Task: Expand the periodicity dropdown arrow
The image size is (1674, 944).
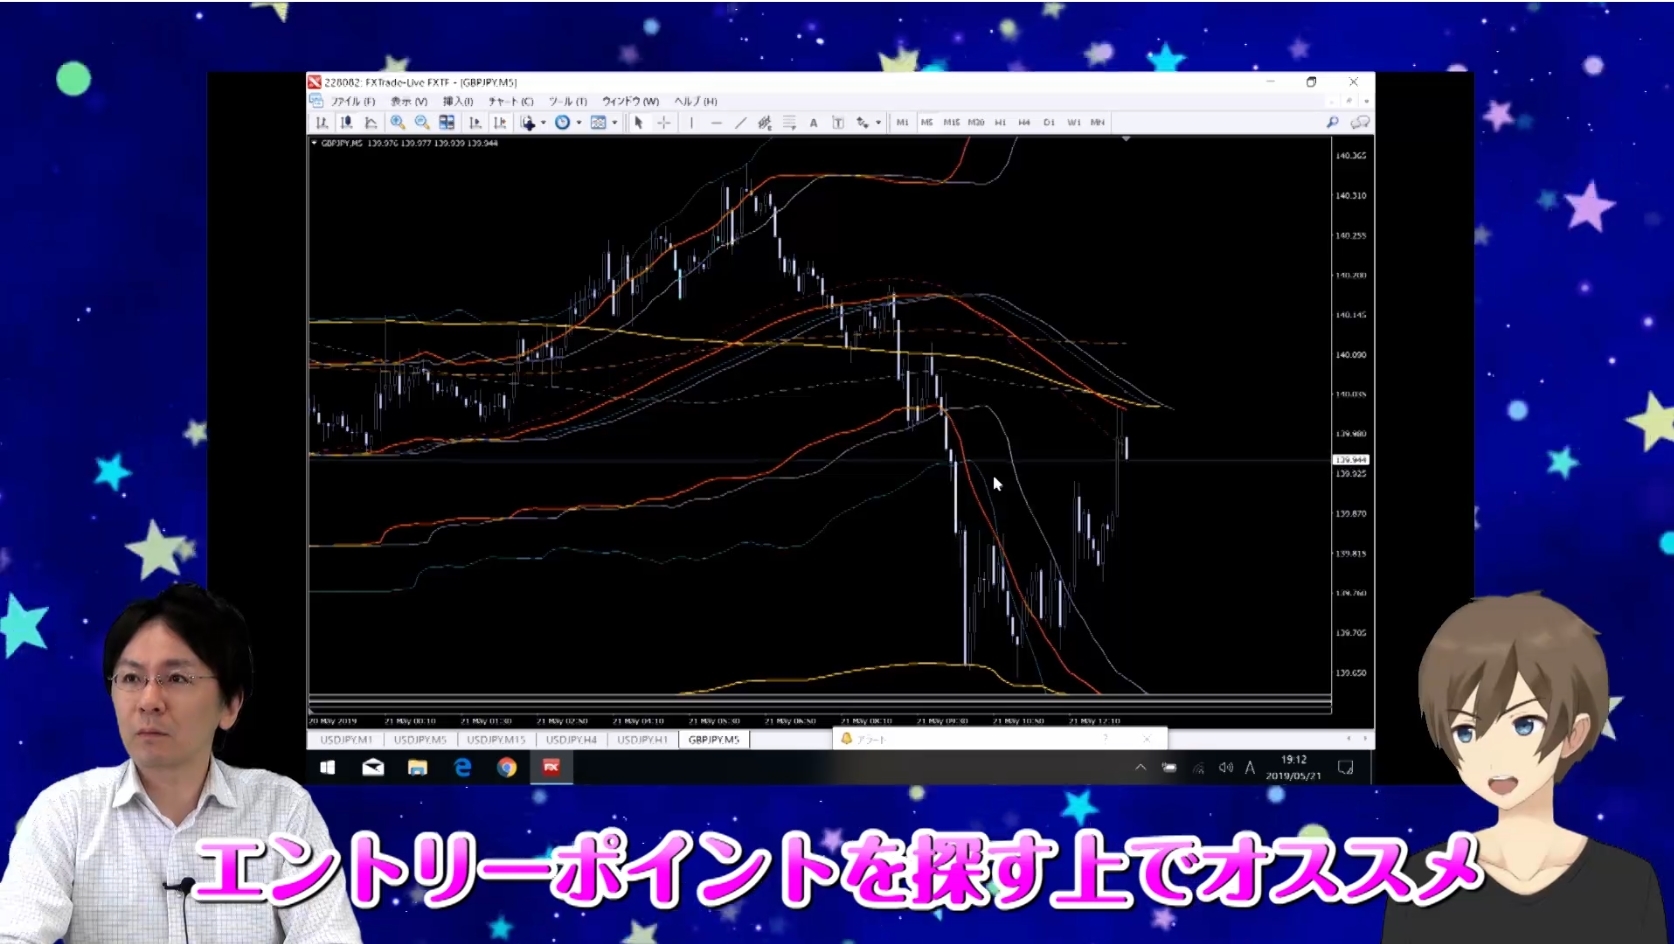Action: pos(579,123)
